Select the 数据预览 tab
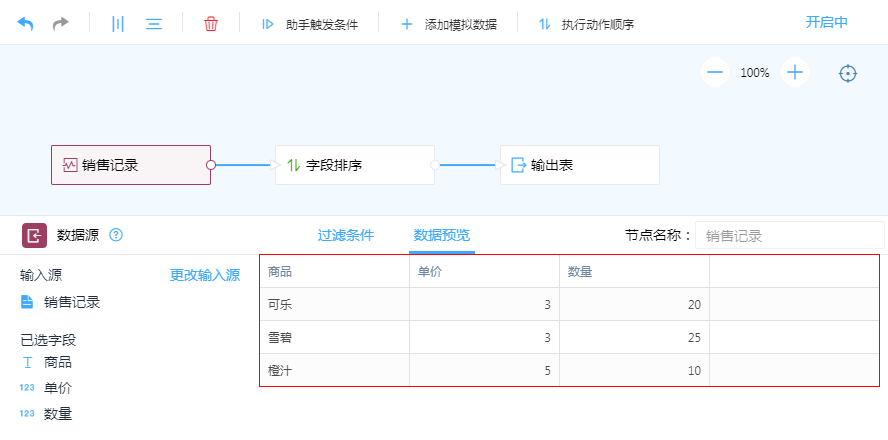 442,236
